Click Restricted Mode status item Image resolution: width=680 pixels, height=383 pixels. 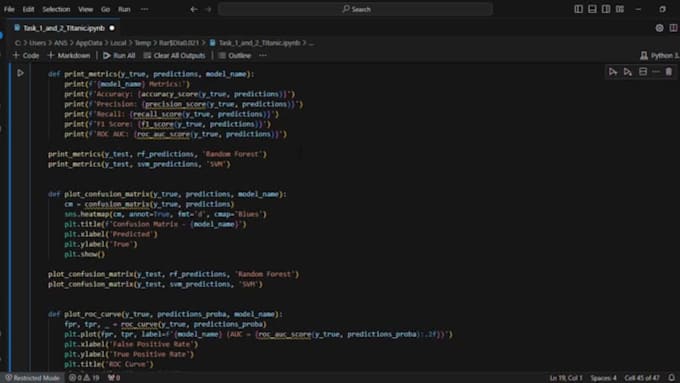pyautogui.click(x=33, y=378)
